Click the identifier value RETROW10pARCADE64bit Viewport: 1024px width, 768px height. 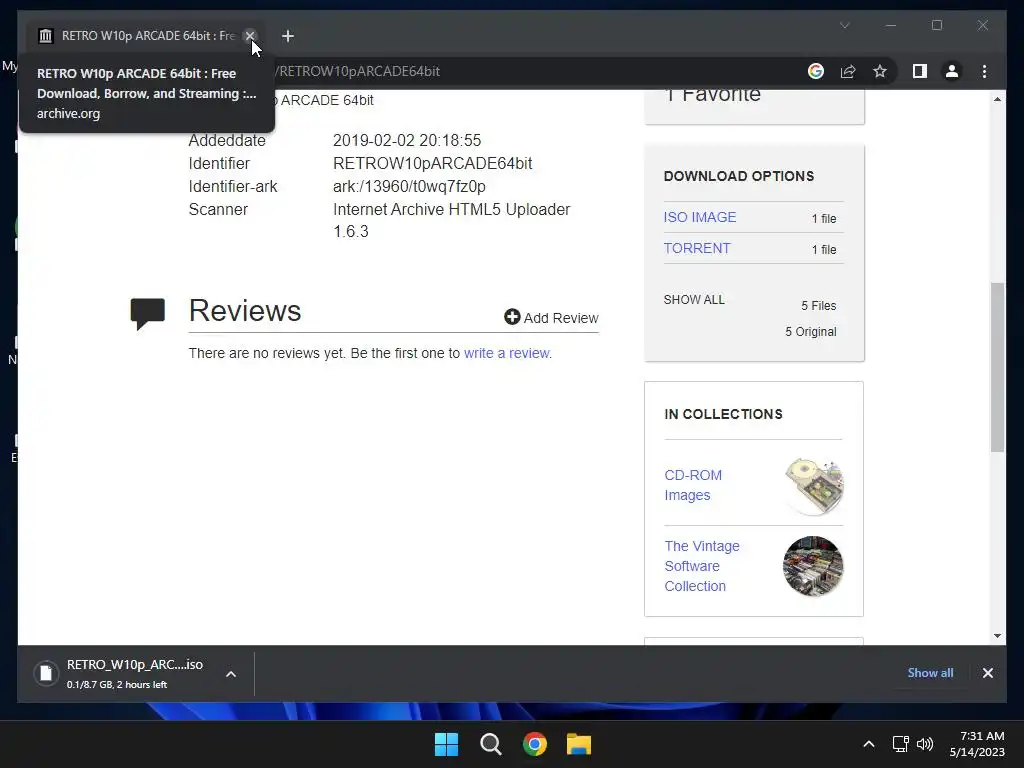tap(432, 163)
